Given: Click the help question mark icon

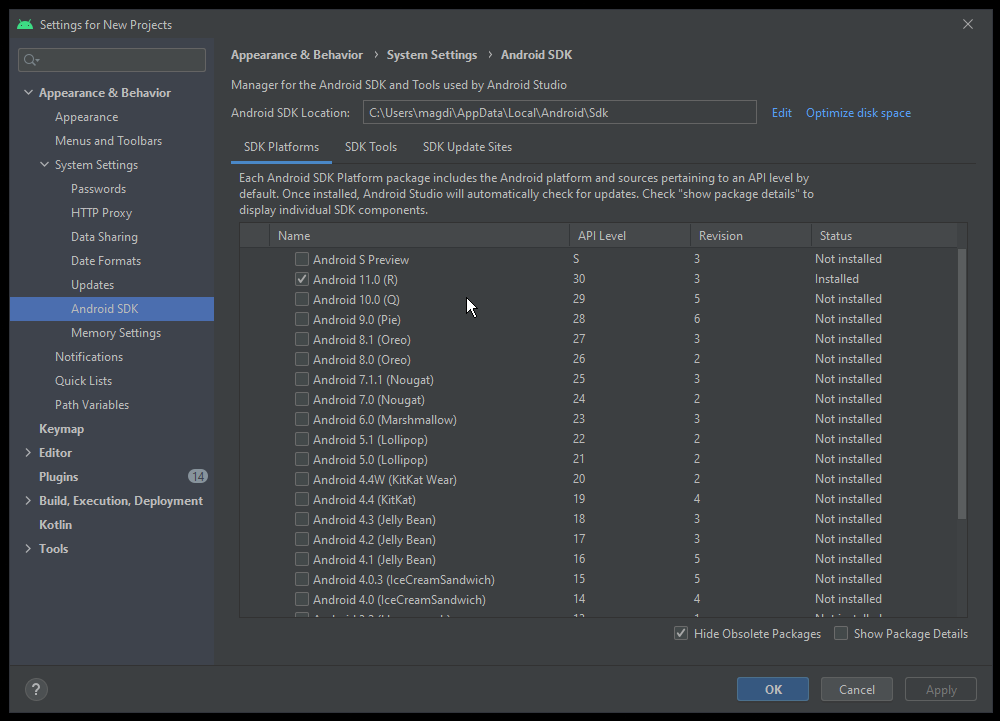Looking at the screenshot, I should coord(36,689).
